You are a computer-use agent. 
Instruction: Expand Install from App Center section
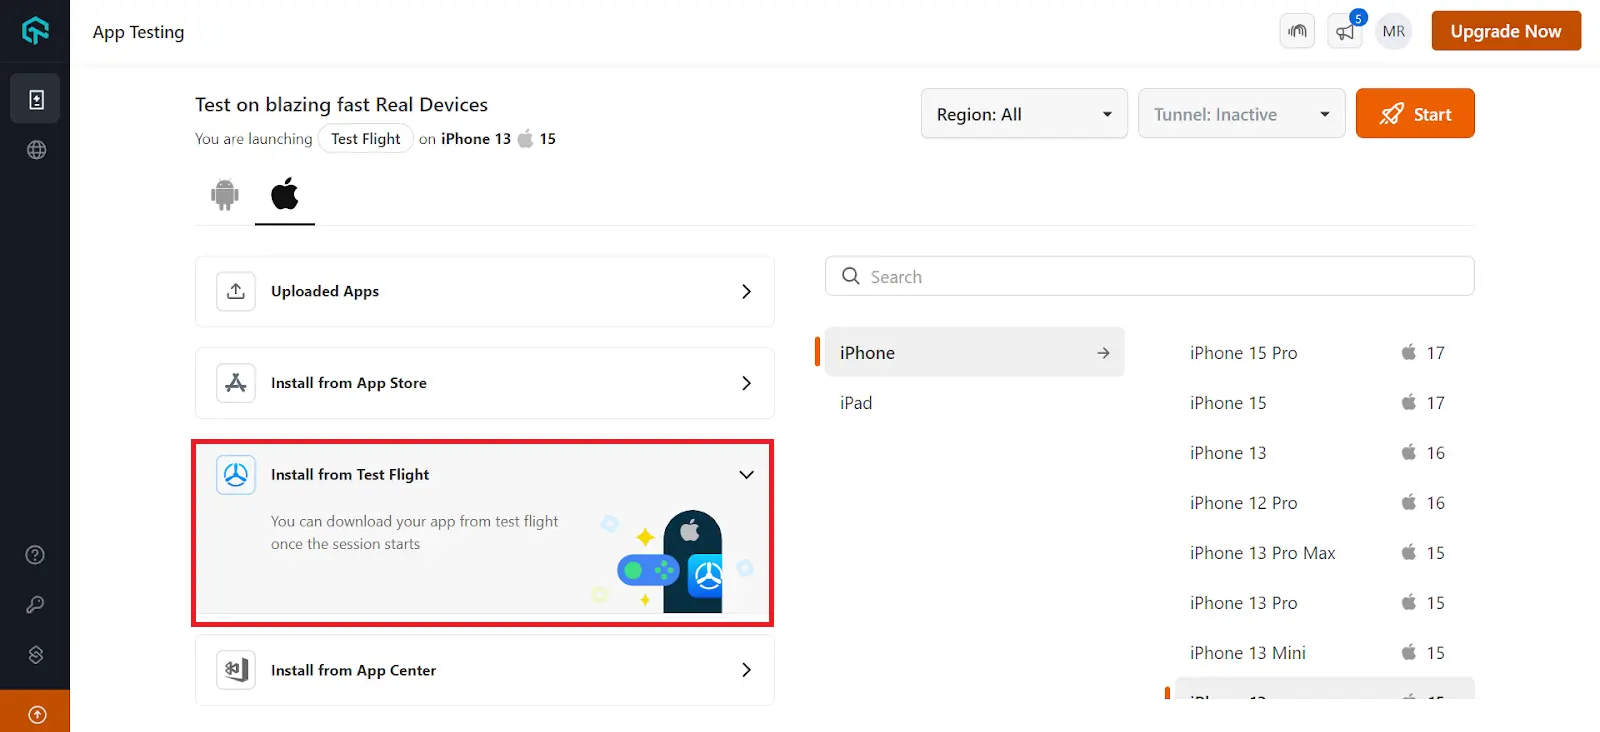tap(484, 670)
